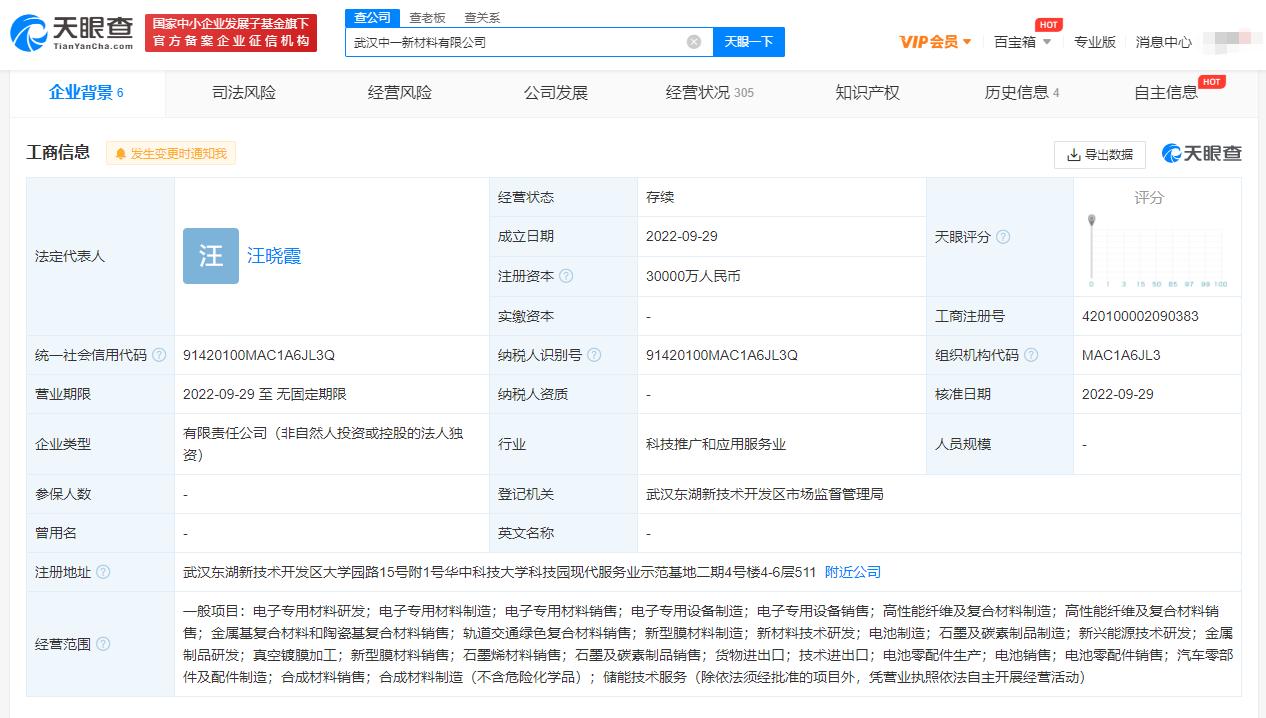
Task: Expand the VIP会员 dropdown
Action: [936, 42]
